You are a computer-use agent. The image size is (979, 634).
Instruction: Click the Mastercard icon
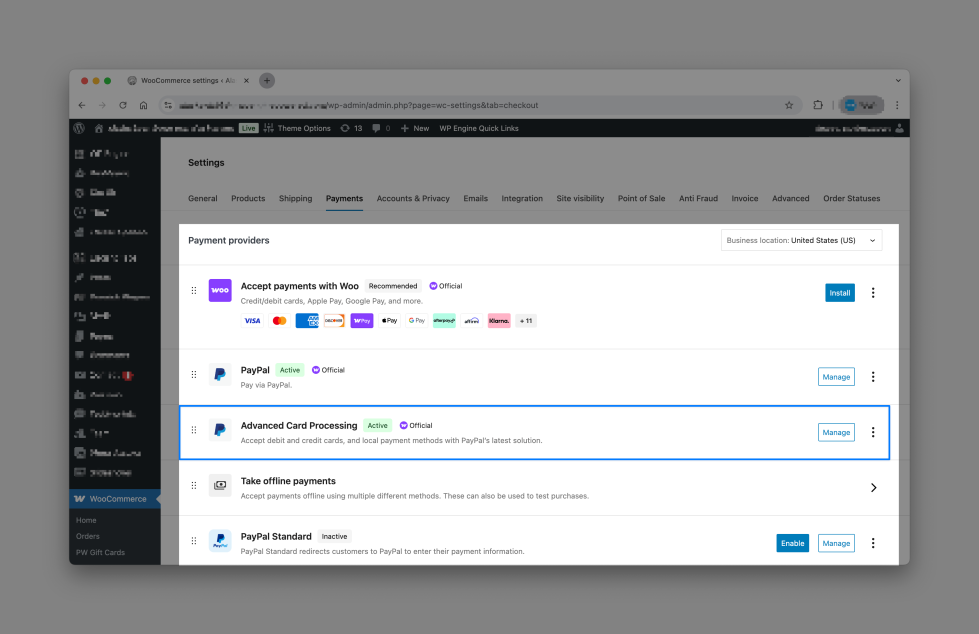pyautogui.click(x=280, y=321)
